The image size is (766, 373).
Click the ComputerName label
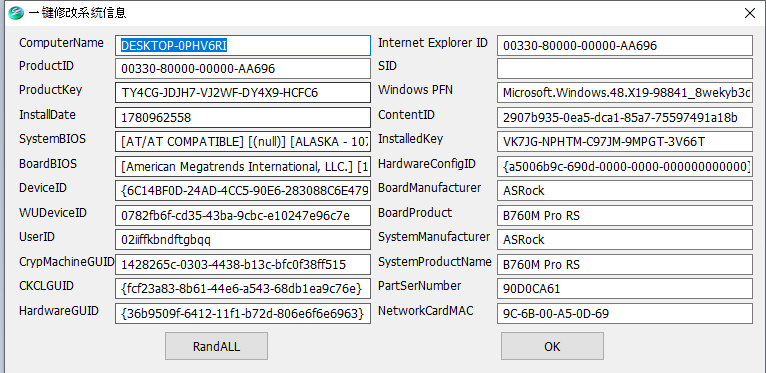coord(62,43)
